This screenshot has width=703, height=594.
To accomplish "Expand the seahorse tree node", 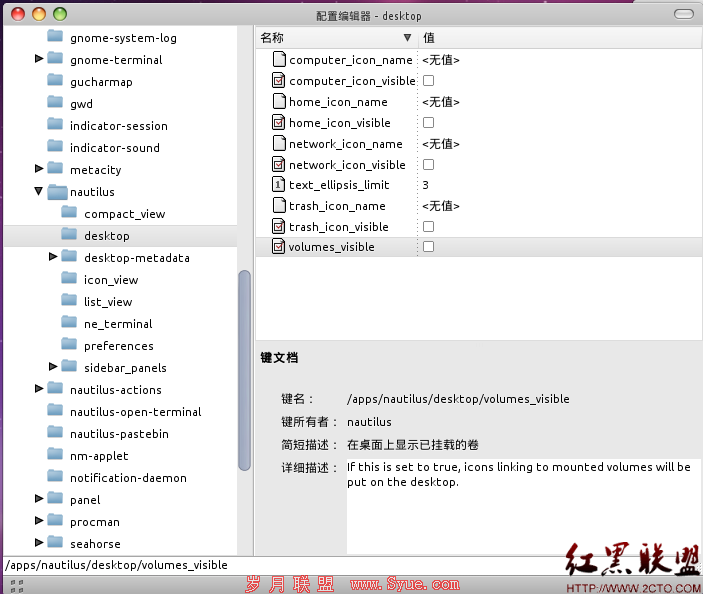I will [x=39, y=542].
